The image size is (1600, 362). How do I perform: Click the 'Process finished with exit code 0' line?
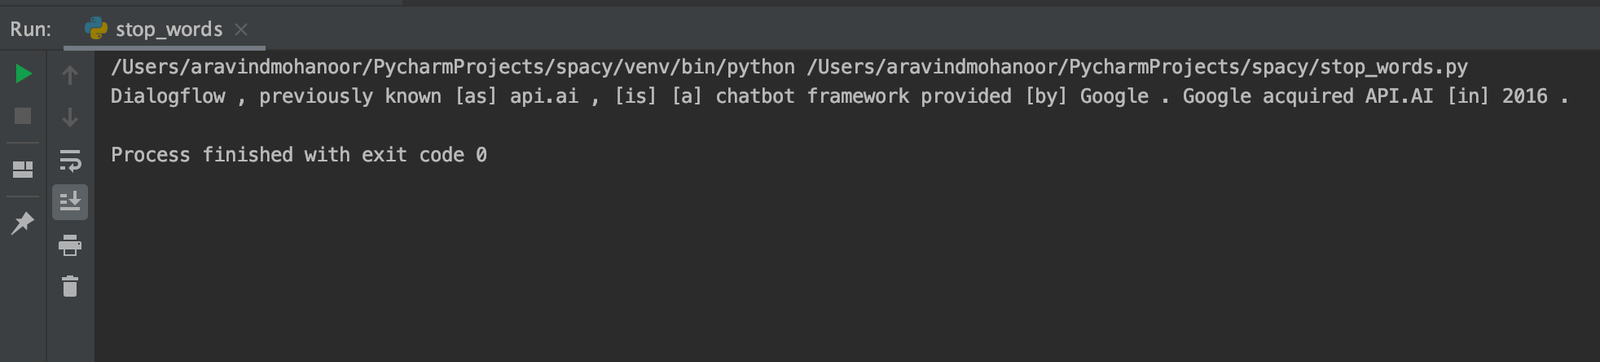[x=299, y=155]
